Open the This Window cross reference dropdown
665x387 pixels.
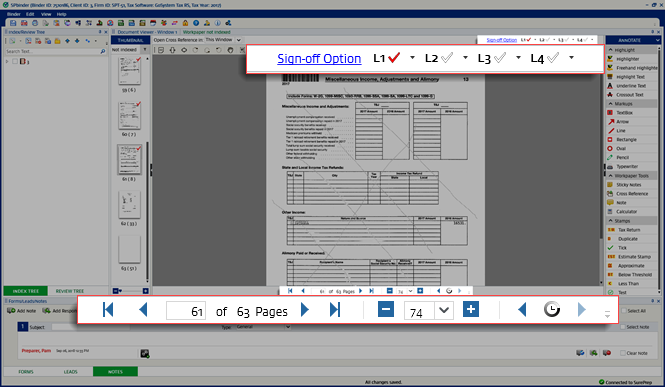239,40
